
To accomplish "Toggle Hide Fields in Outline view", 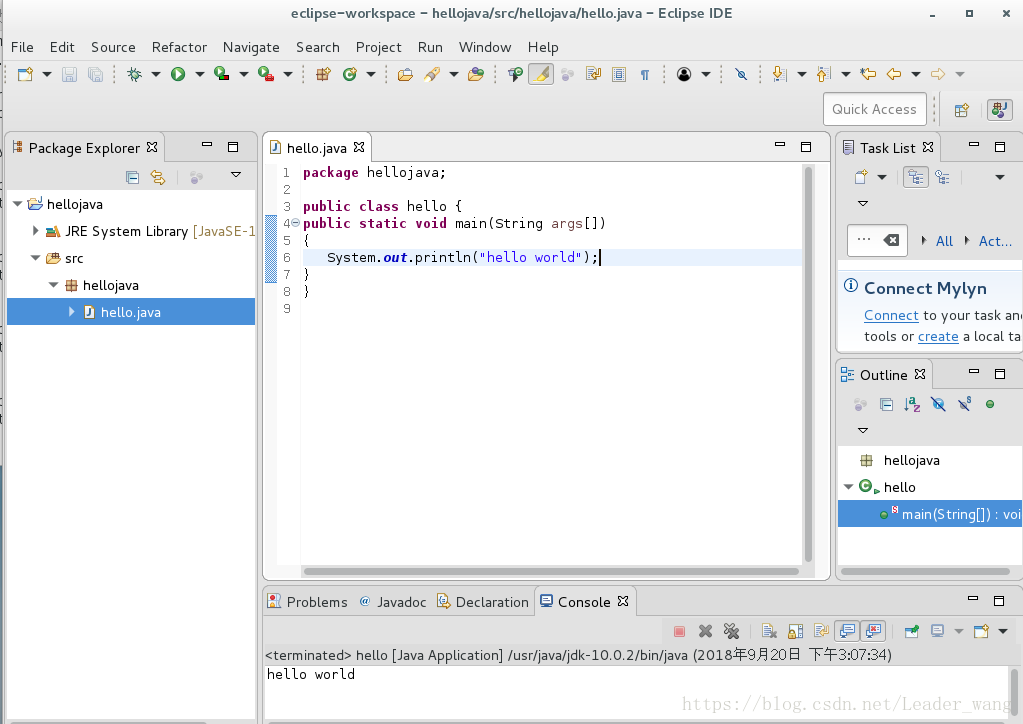I will (938, 404).
